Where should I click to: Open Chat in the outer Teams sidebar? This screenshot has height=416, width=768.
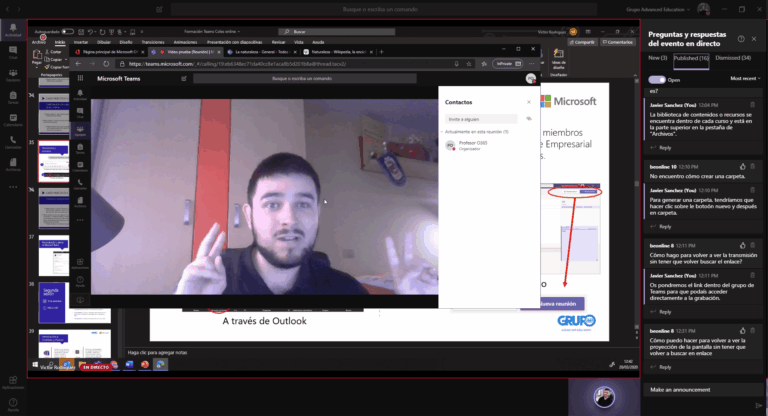13,52
